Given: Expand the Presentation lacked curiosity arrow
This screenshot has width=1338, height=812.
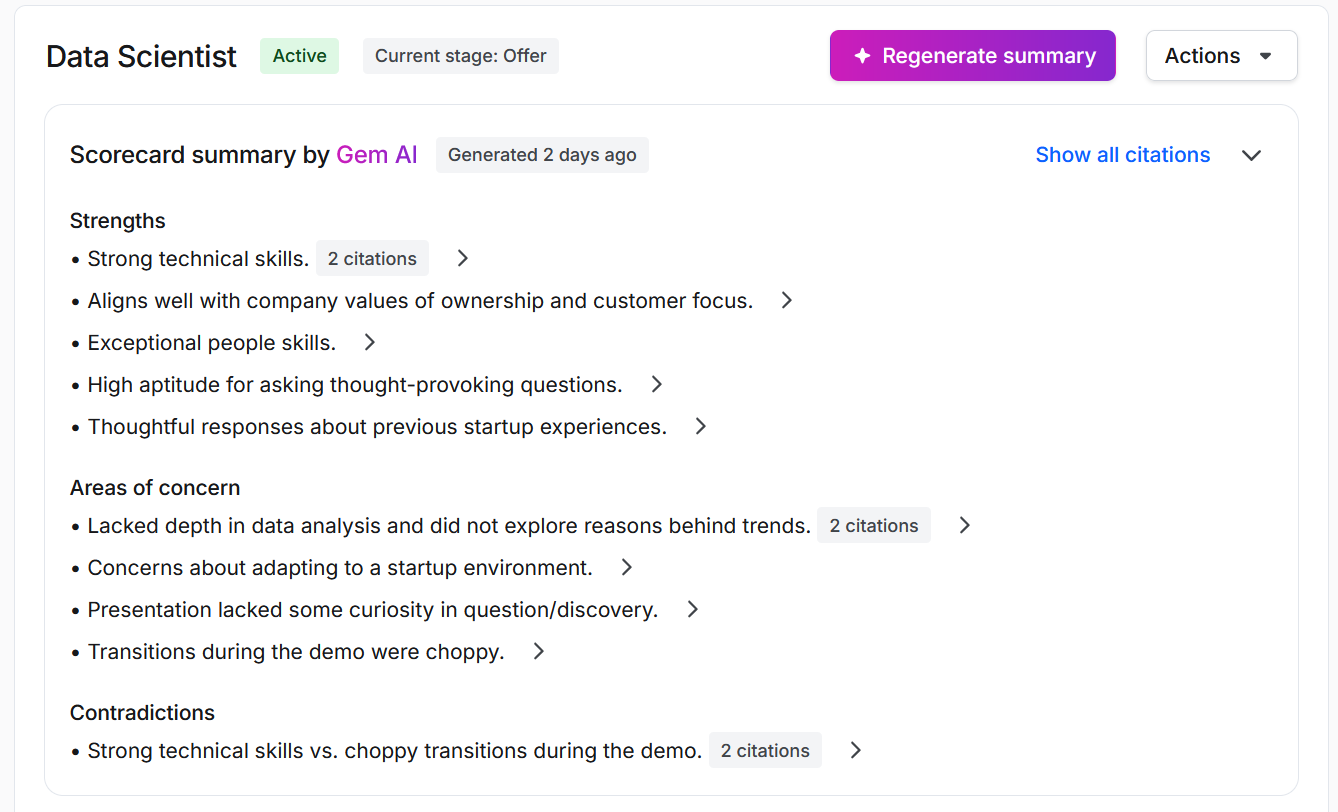Looking at the screenshot, I should (x=693, y=609).
